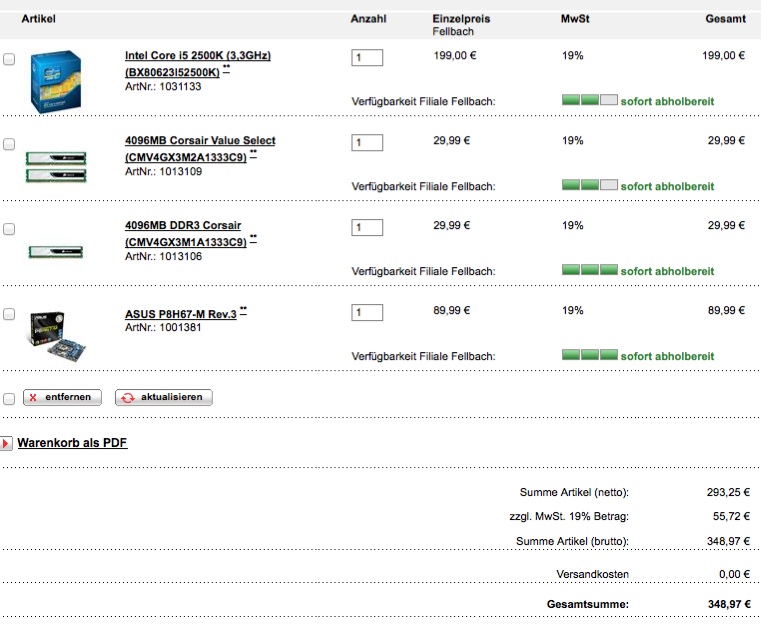Click the availability bar for 4096MB DDR3 Corsair
Screen dimensions: 768x635
(590, 269)
